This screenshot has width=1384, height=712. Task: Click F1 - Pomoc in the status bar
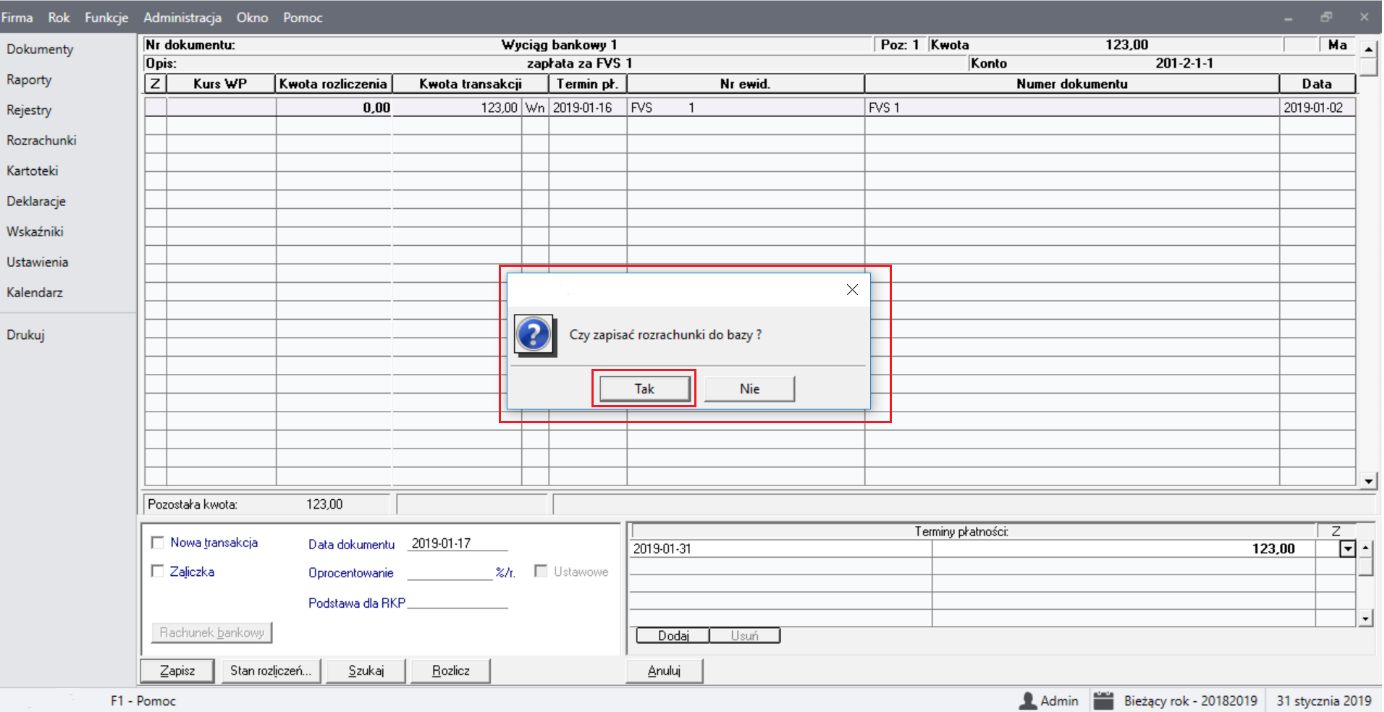[x=143, y=701]
